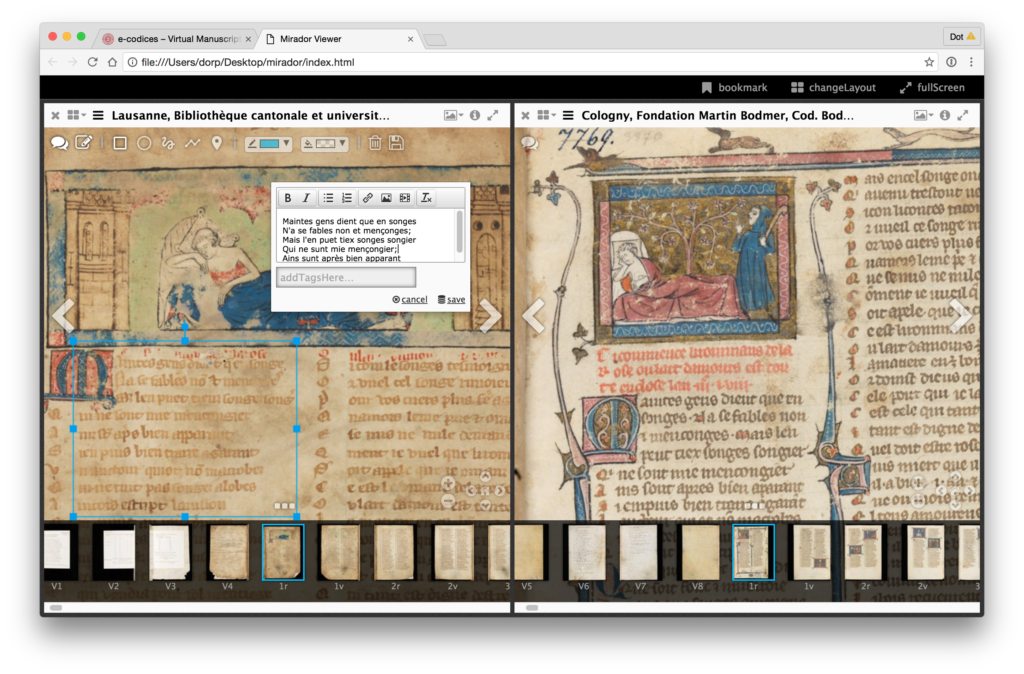Apply bold formatting in annotation editor
This screenshot has width=1024, height=674.
(x=287, y=198)
